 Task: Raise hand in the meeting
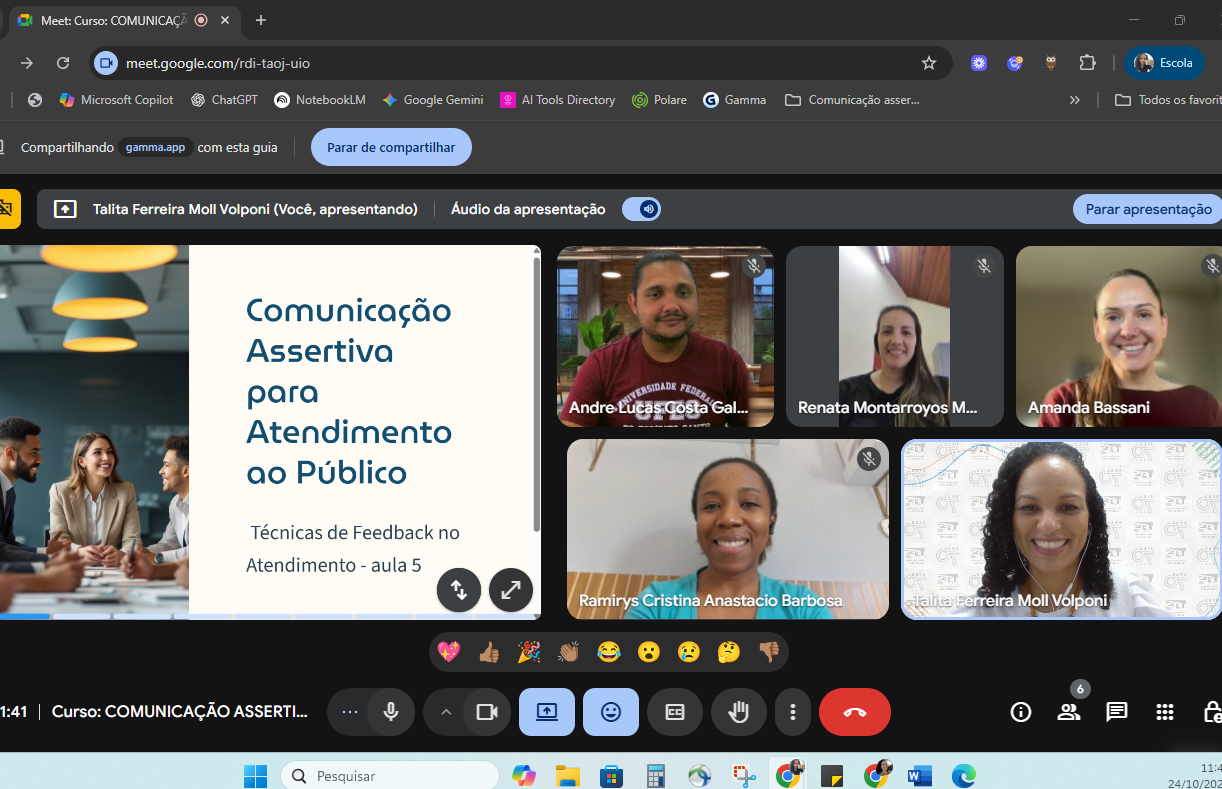click(x=738, y=712)
